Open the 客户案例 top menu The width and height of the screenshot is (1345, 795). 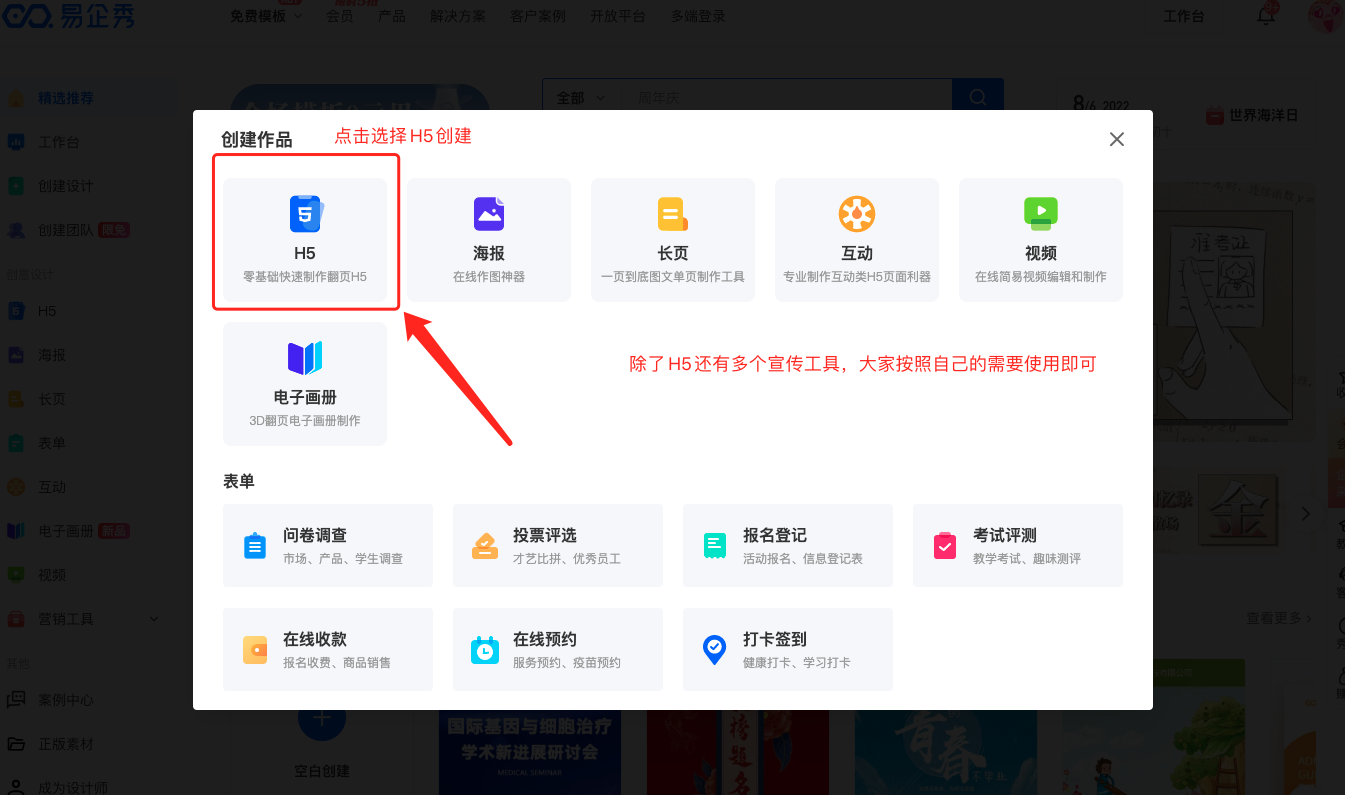[x=538, y=16]
